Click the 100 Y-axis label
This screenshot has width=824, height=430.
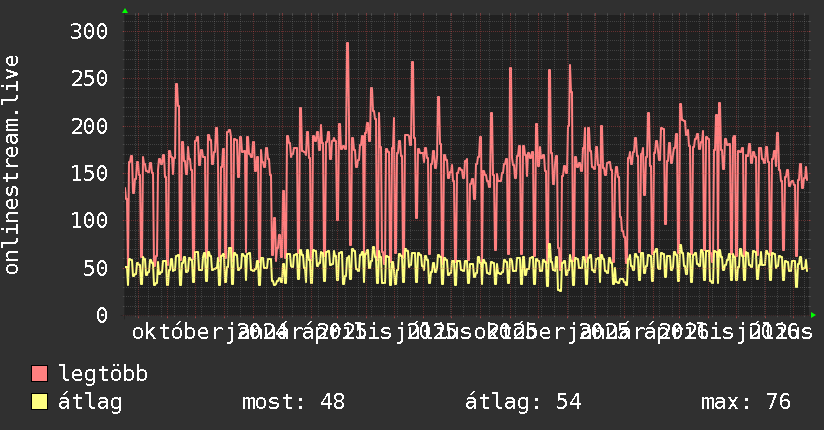tap(89, 220)
